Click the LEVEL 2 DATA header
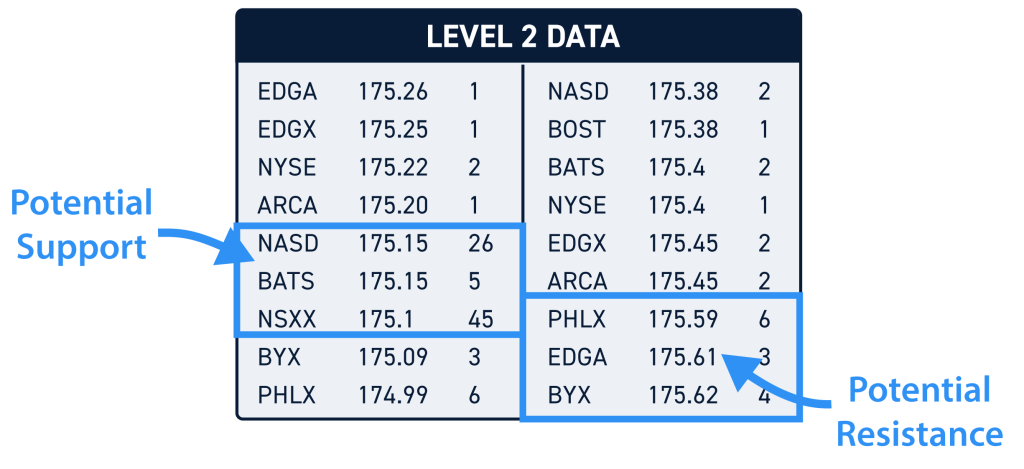The image size is (1024, 469). tap(522, 37)
